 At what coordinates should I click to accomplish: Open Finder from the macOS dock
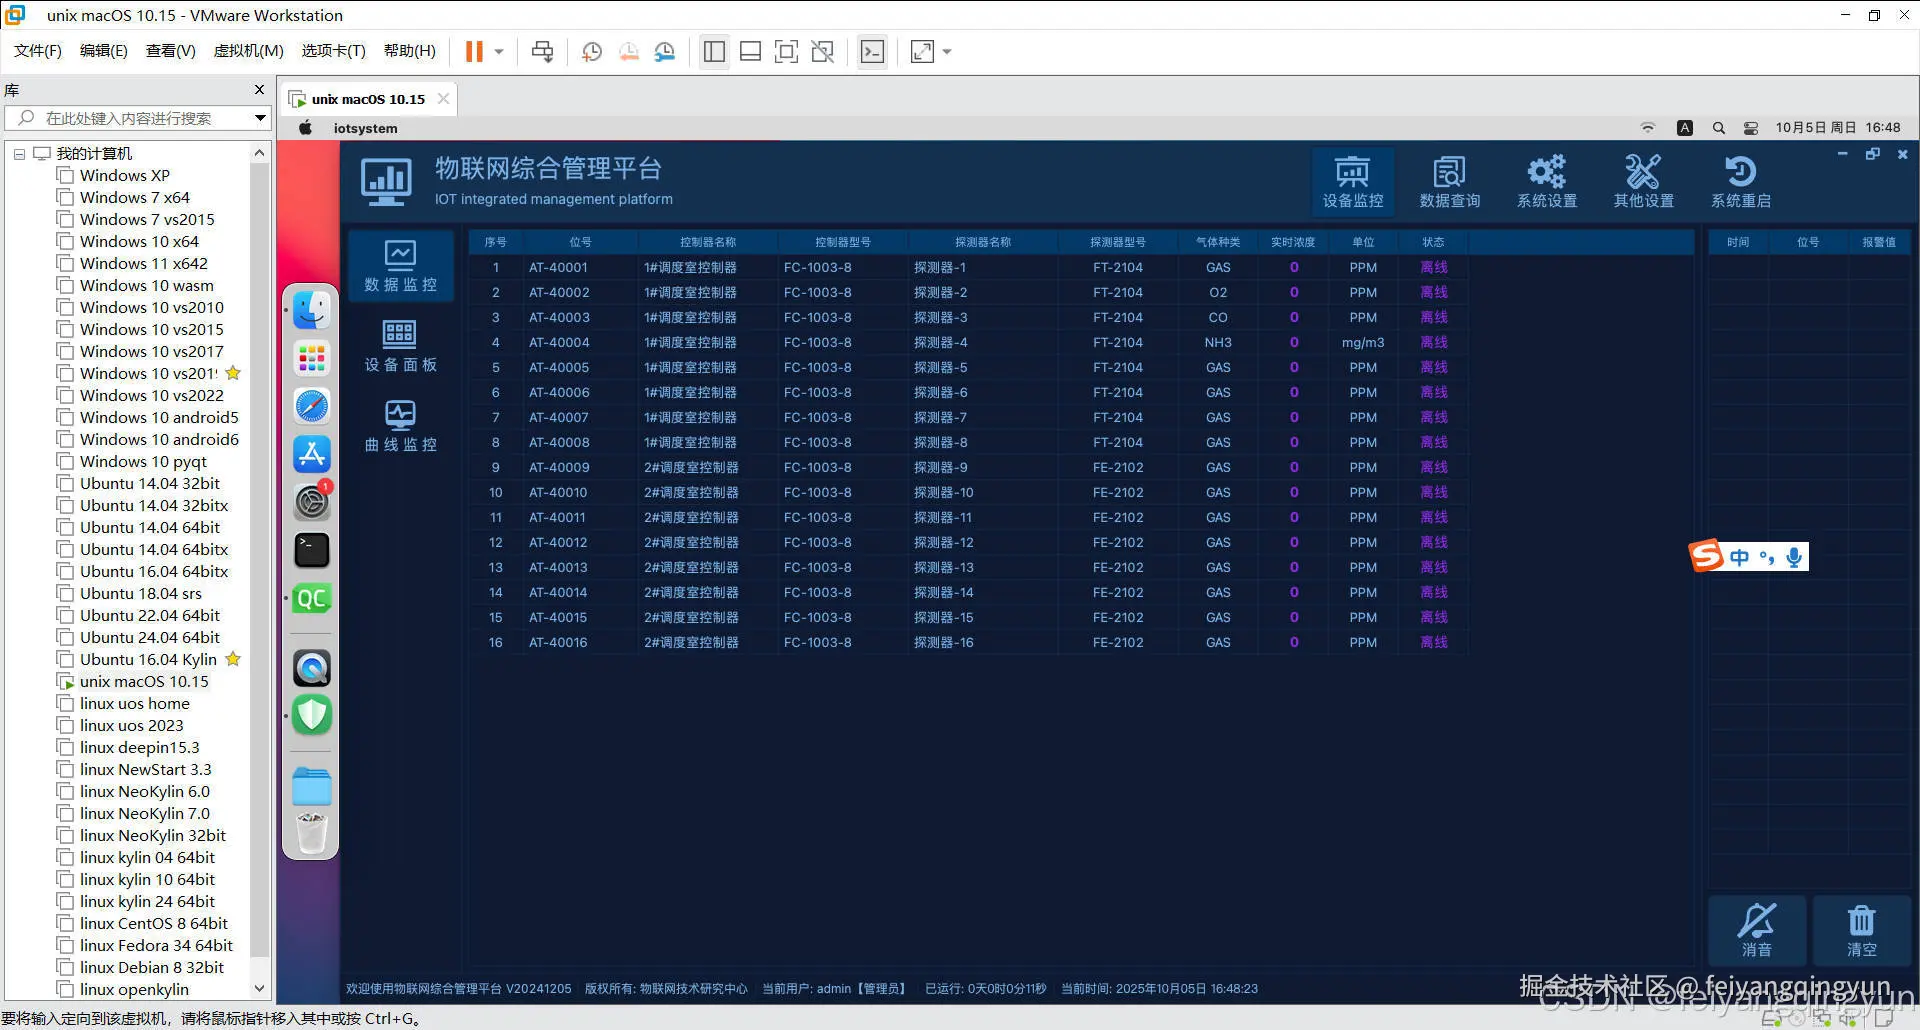point(312,310)
